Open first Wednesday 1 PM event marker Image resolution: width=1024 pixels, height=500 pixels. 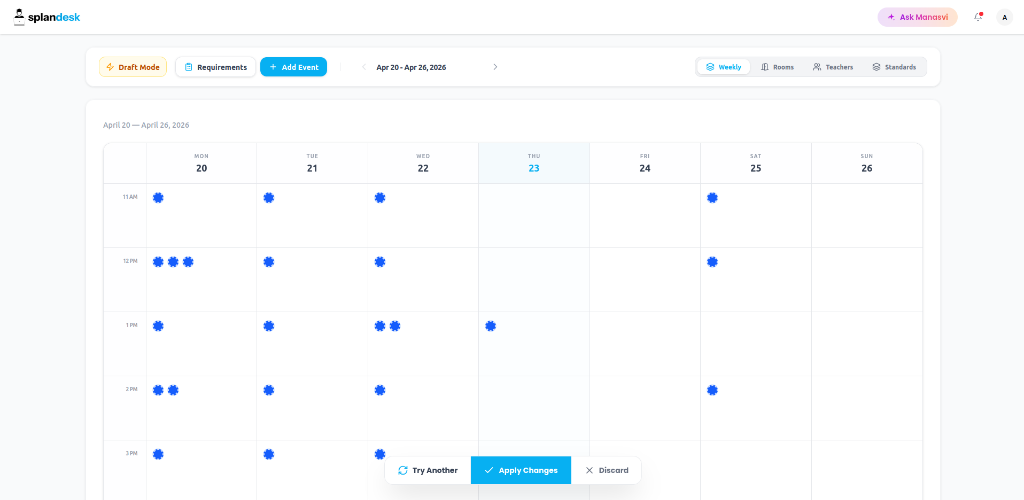379,326
